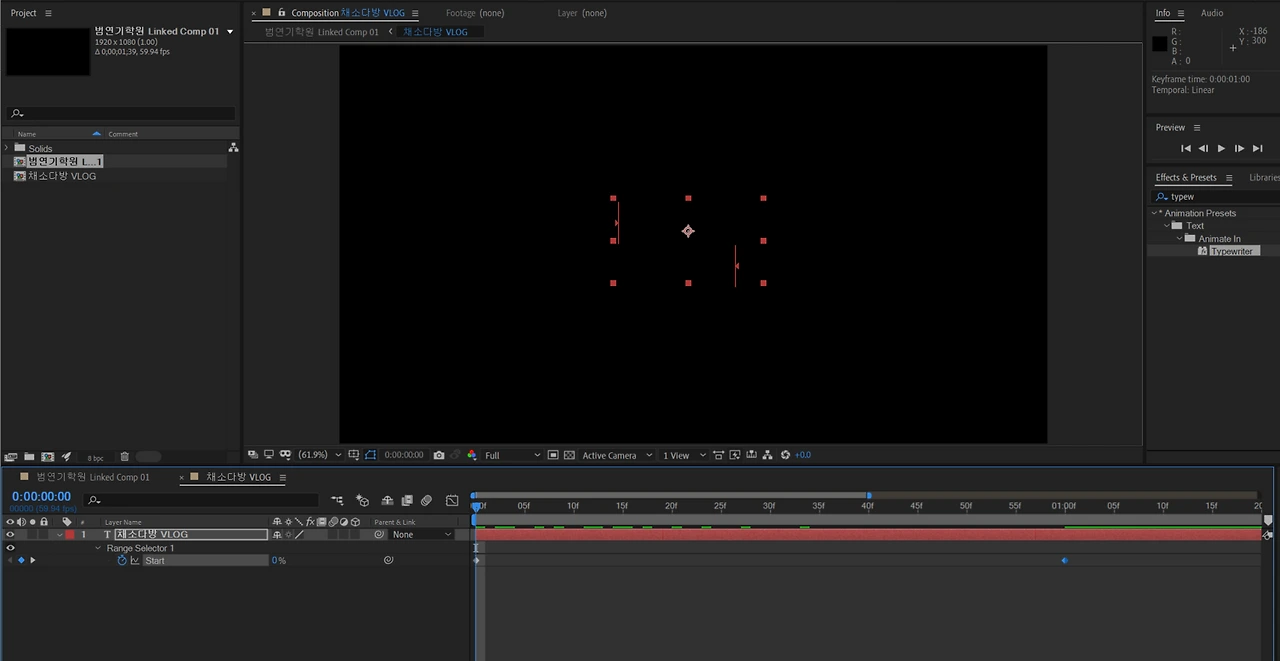The height and width of the screenshot is (661, 1280).
Task: Enable Frame Blending for all layers
Action: pyautogui.click(x=407, y=500)
